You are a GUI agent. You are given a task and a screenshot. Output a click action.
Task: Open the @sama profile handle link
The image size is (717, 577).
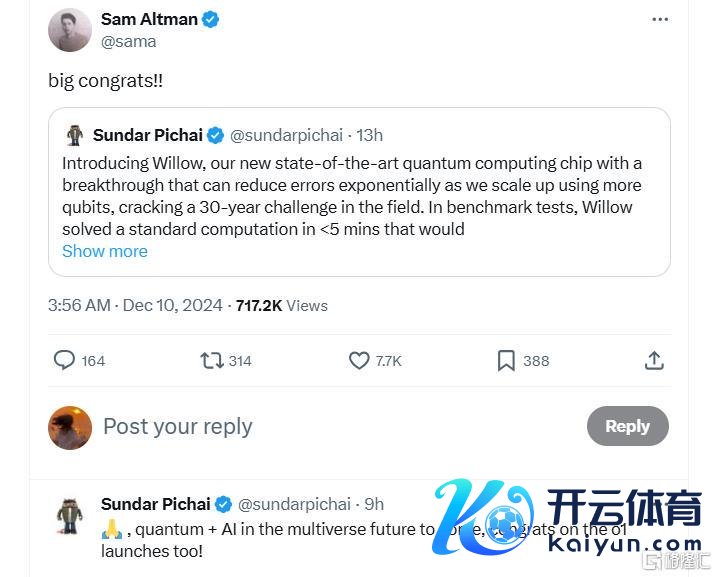pos(129,42)
